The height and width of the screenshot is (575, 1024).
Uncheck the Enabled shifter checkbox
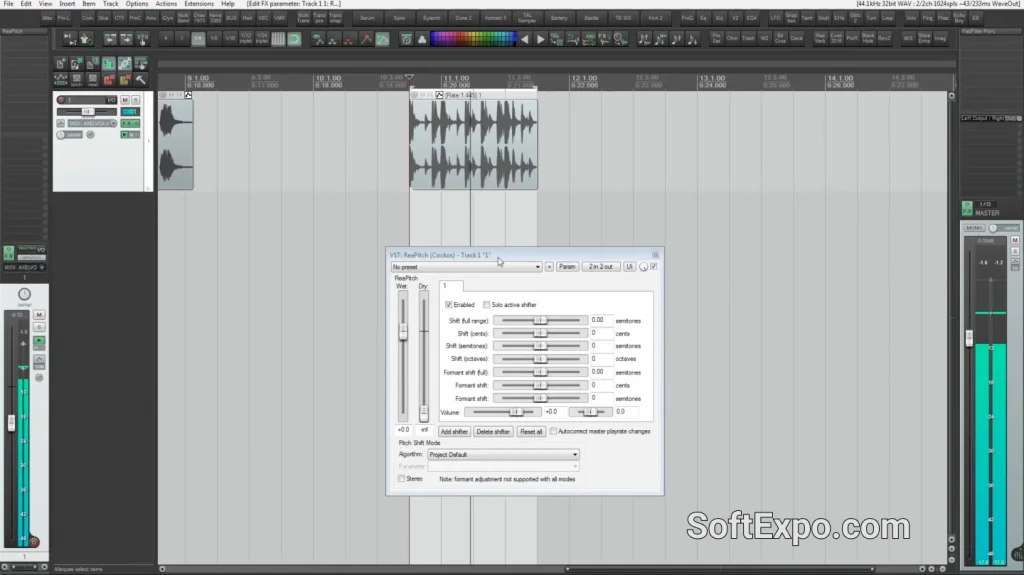click(x=449, y=304)
